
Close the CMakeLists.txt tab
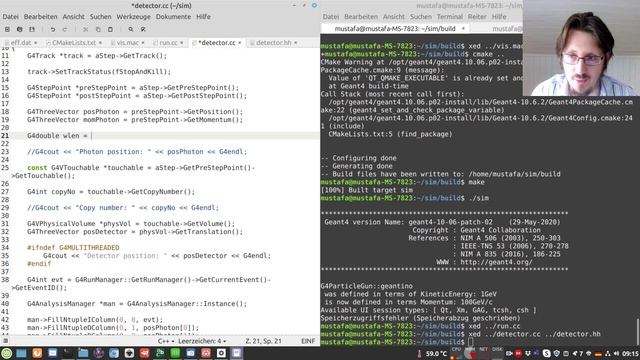(100, 42)
